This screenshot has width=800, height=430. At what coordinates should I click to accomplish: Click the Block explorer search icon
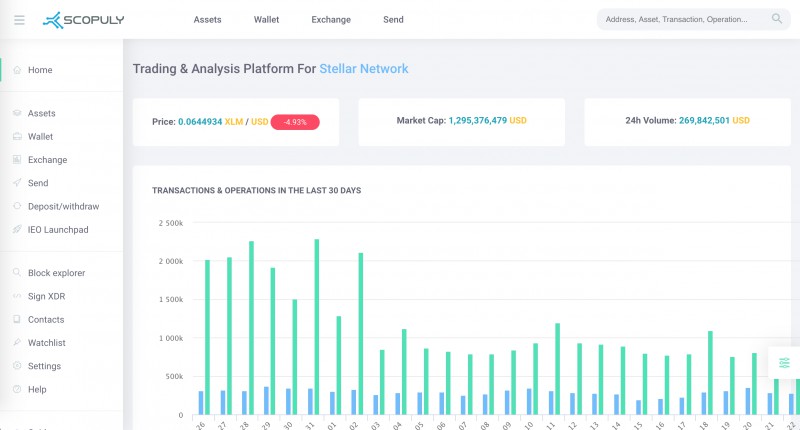coord(17,273)
